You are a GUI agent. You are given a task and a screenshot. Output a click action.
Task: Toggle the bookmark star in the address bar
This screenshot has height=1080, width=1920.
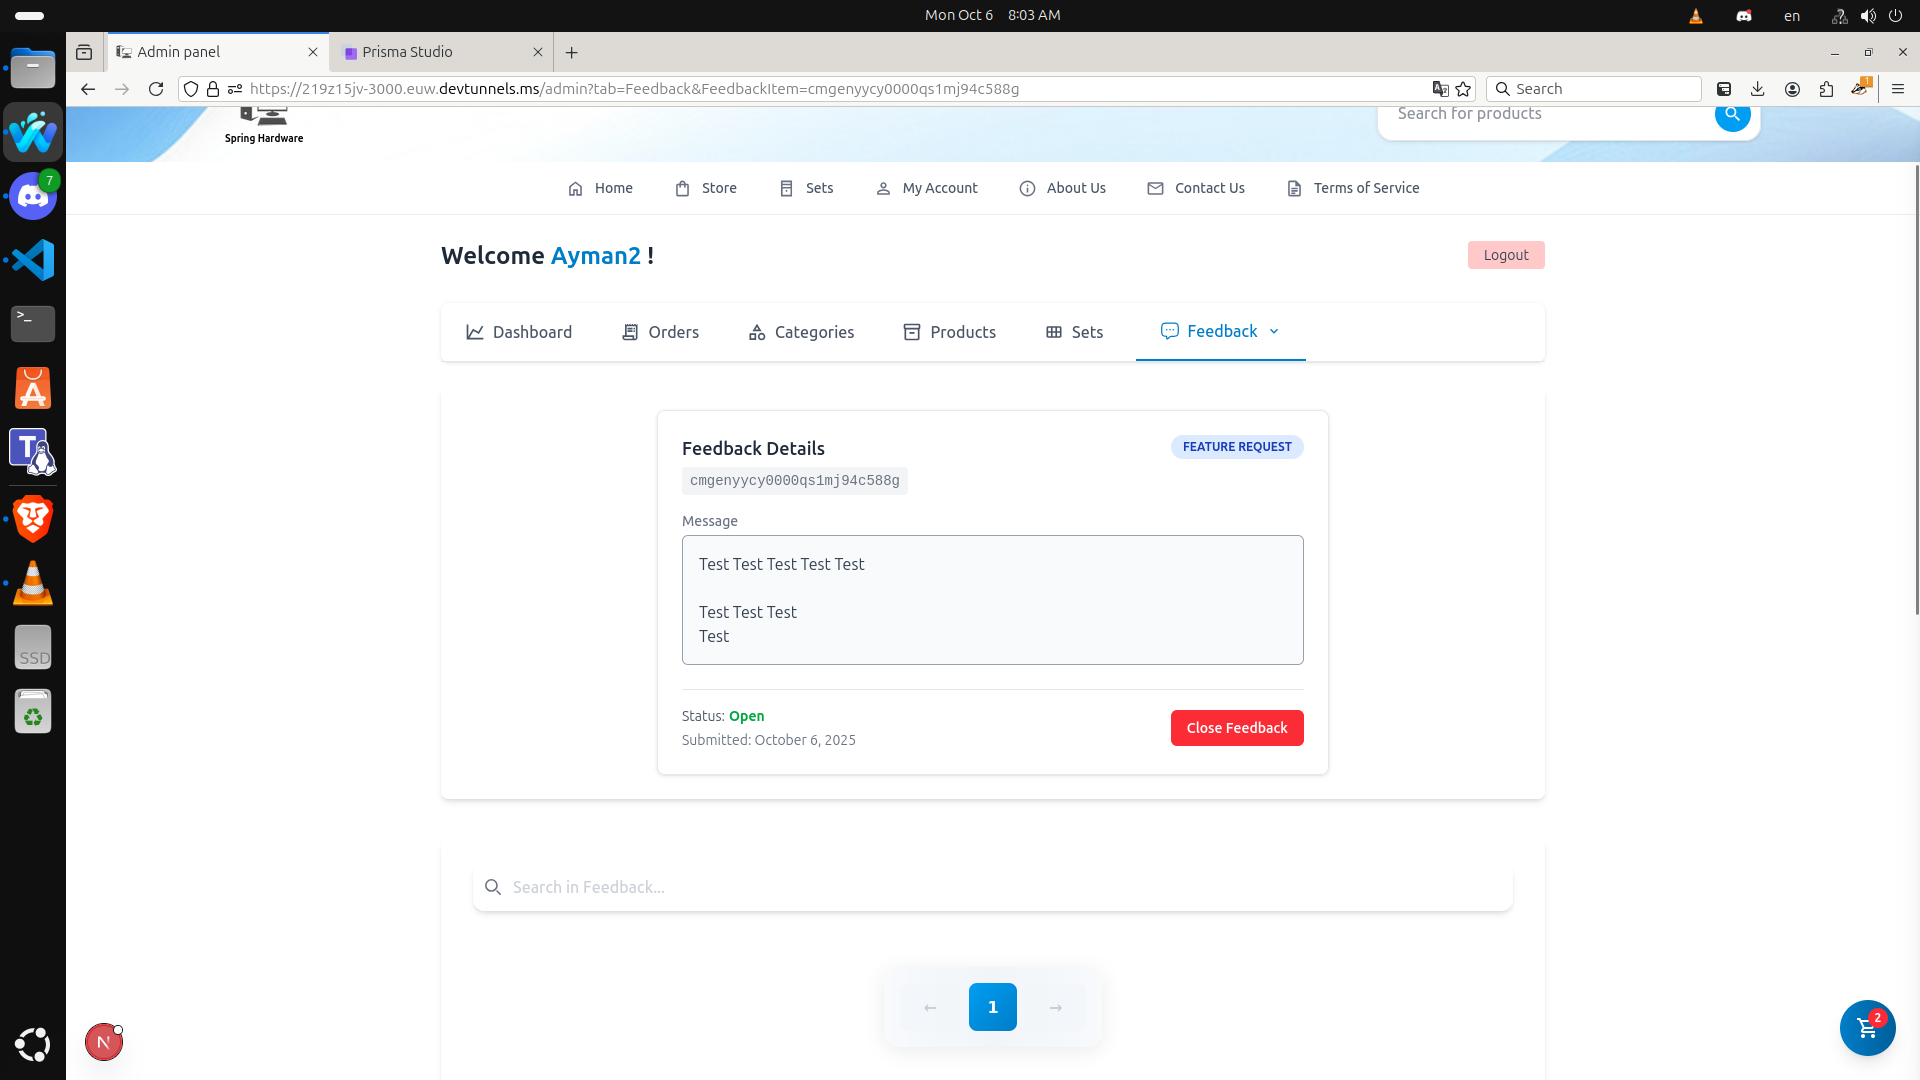(1463, 88)
